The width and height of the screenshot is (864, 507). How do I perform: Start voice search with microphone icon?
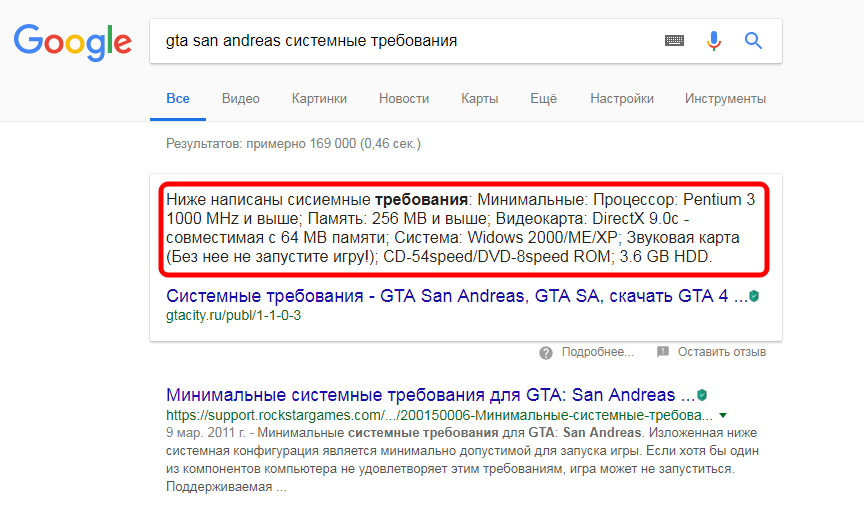click(x=714, y=41)
